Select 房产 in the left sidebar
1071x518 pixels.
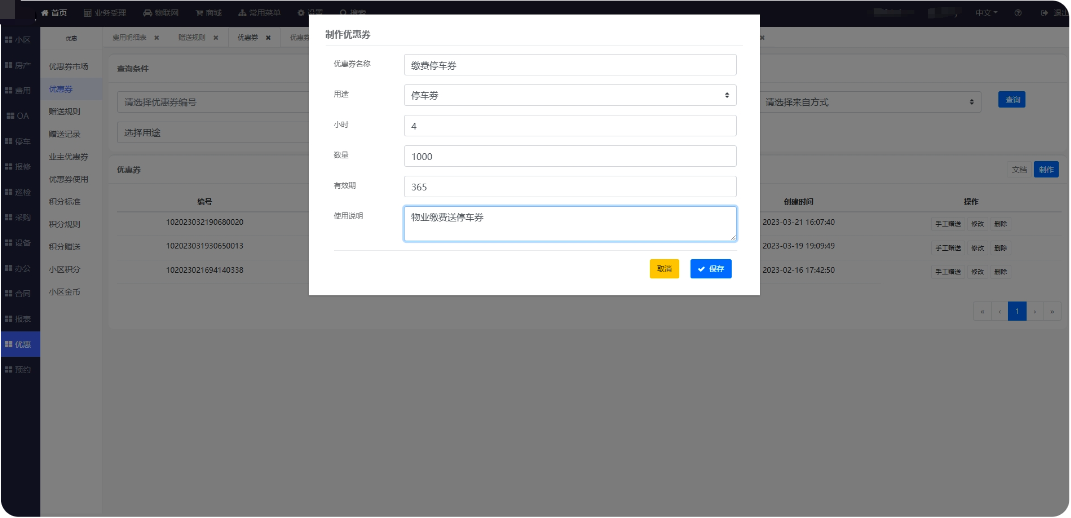coord(19,65)
